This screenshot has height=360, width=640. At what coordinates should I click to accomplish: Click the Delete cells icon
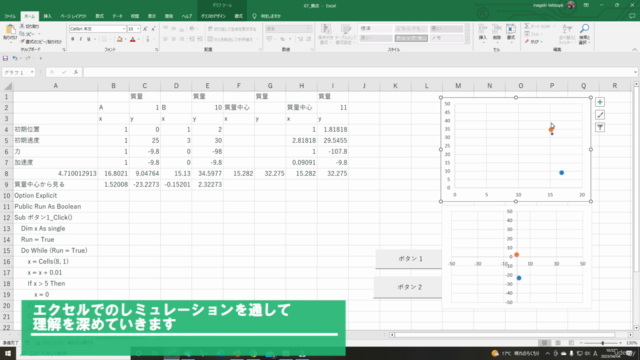coord(497,29)
